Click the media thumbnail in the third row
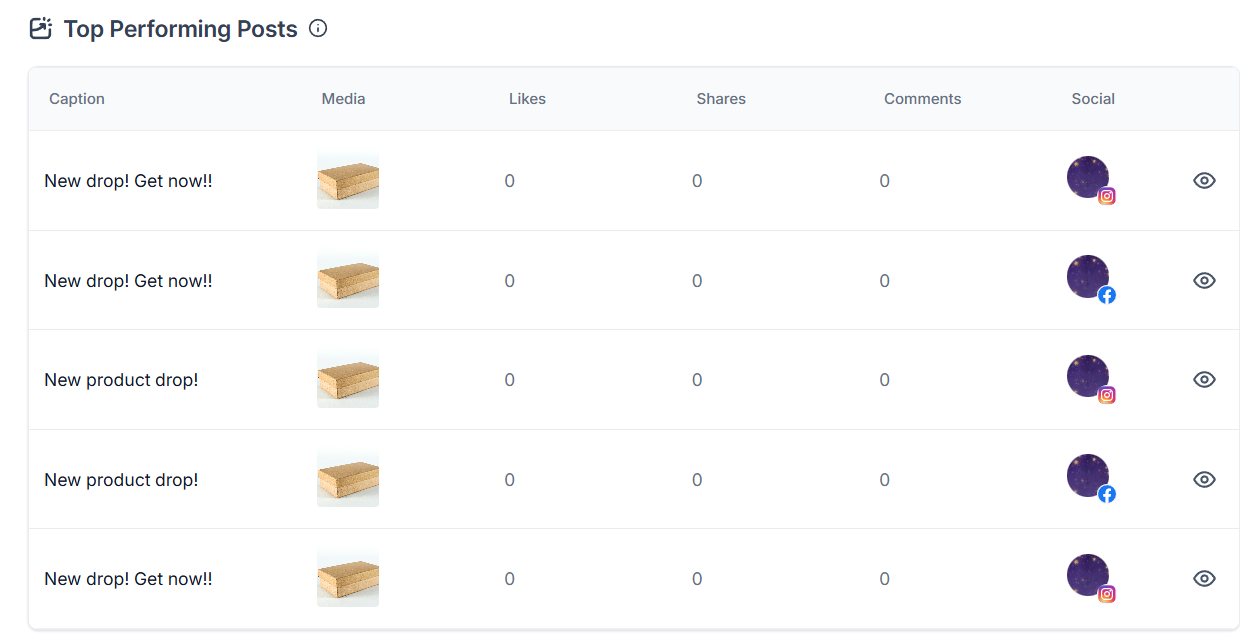 tap(348, 380)
